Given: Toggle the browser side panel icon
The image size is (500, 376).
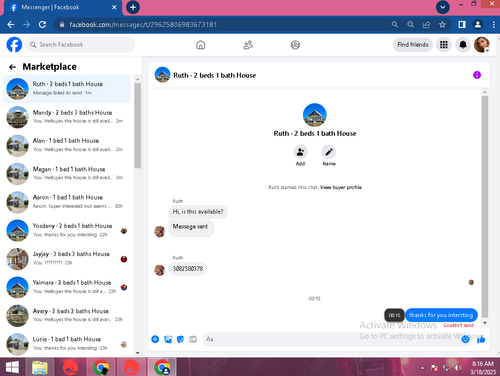Looking at the screenshot, I should pos(462,24).
